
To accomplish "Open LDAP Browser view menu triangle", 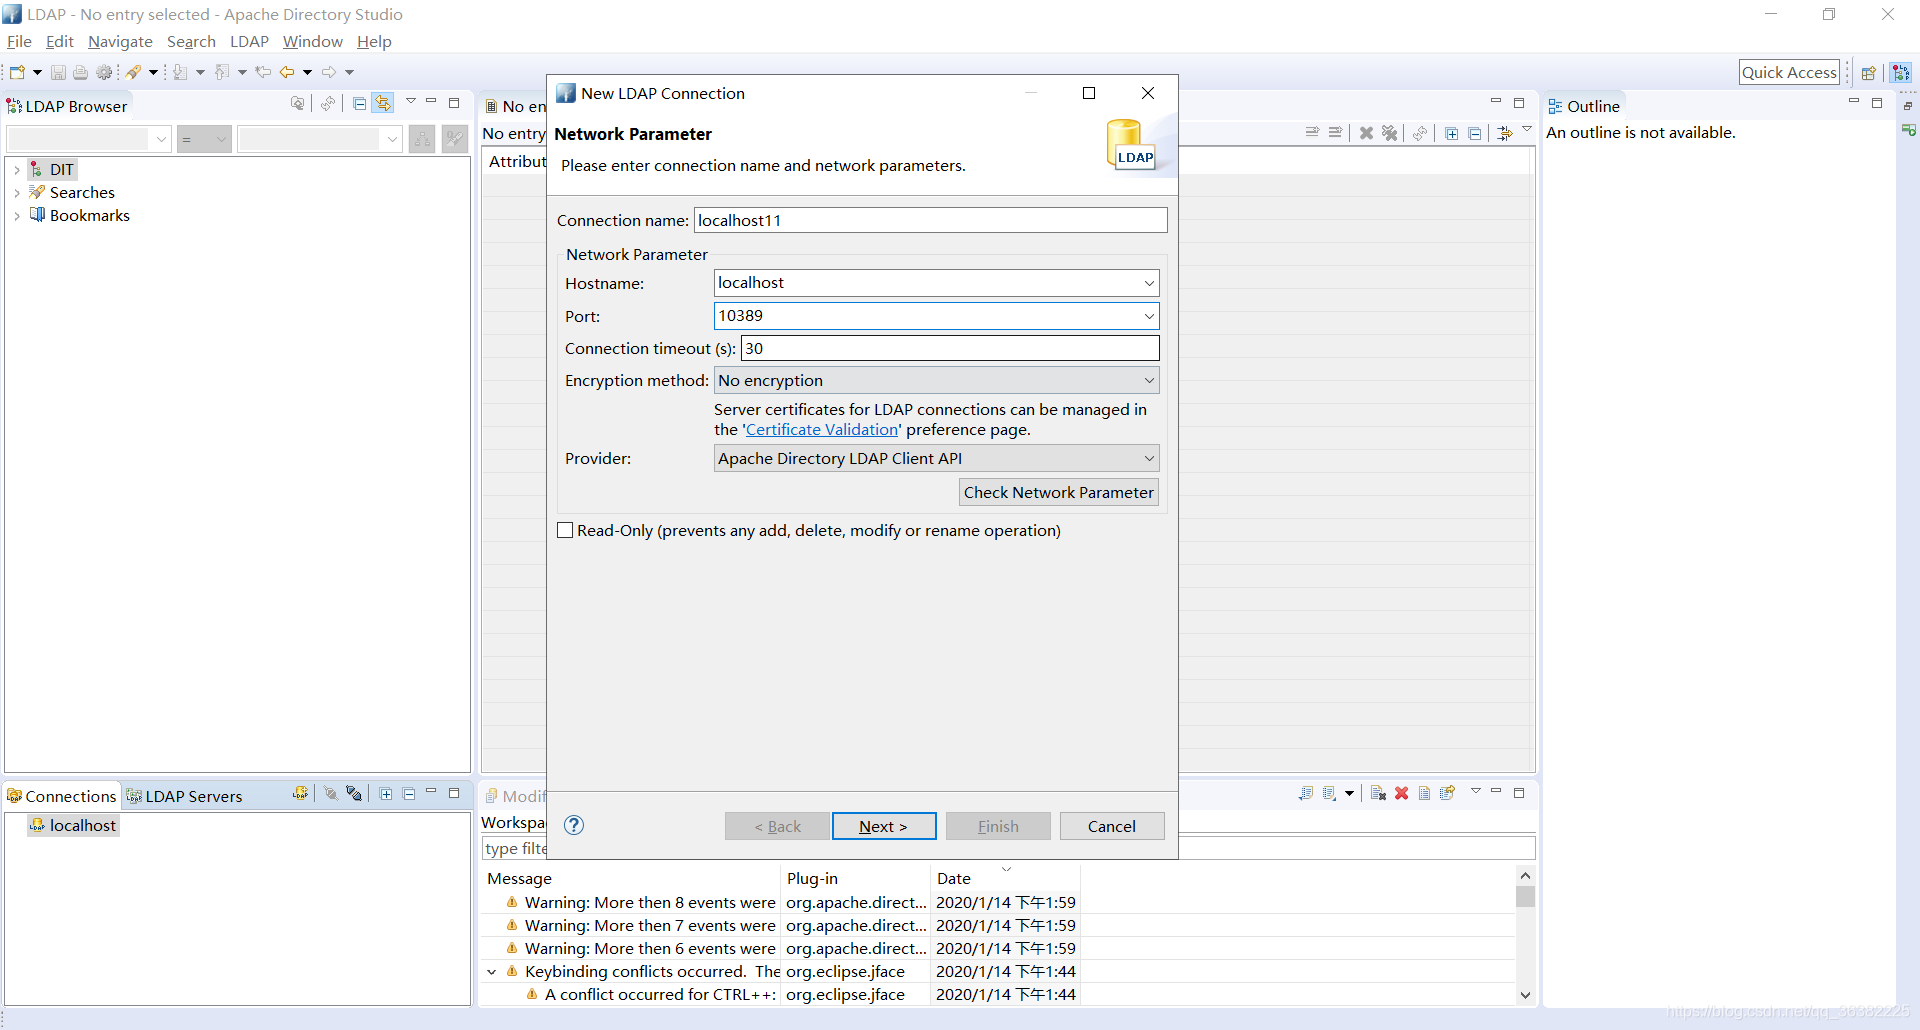I will coord(410,102).
